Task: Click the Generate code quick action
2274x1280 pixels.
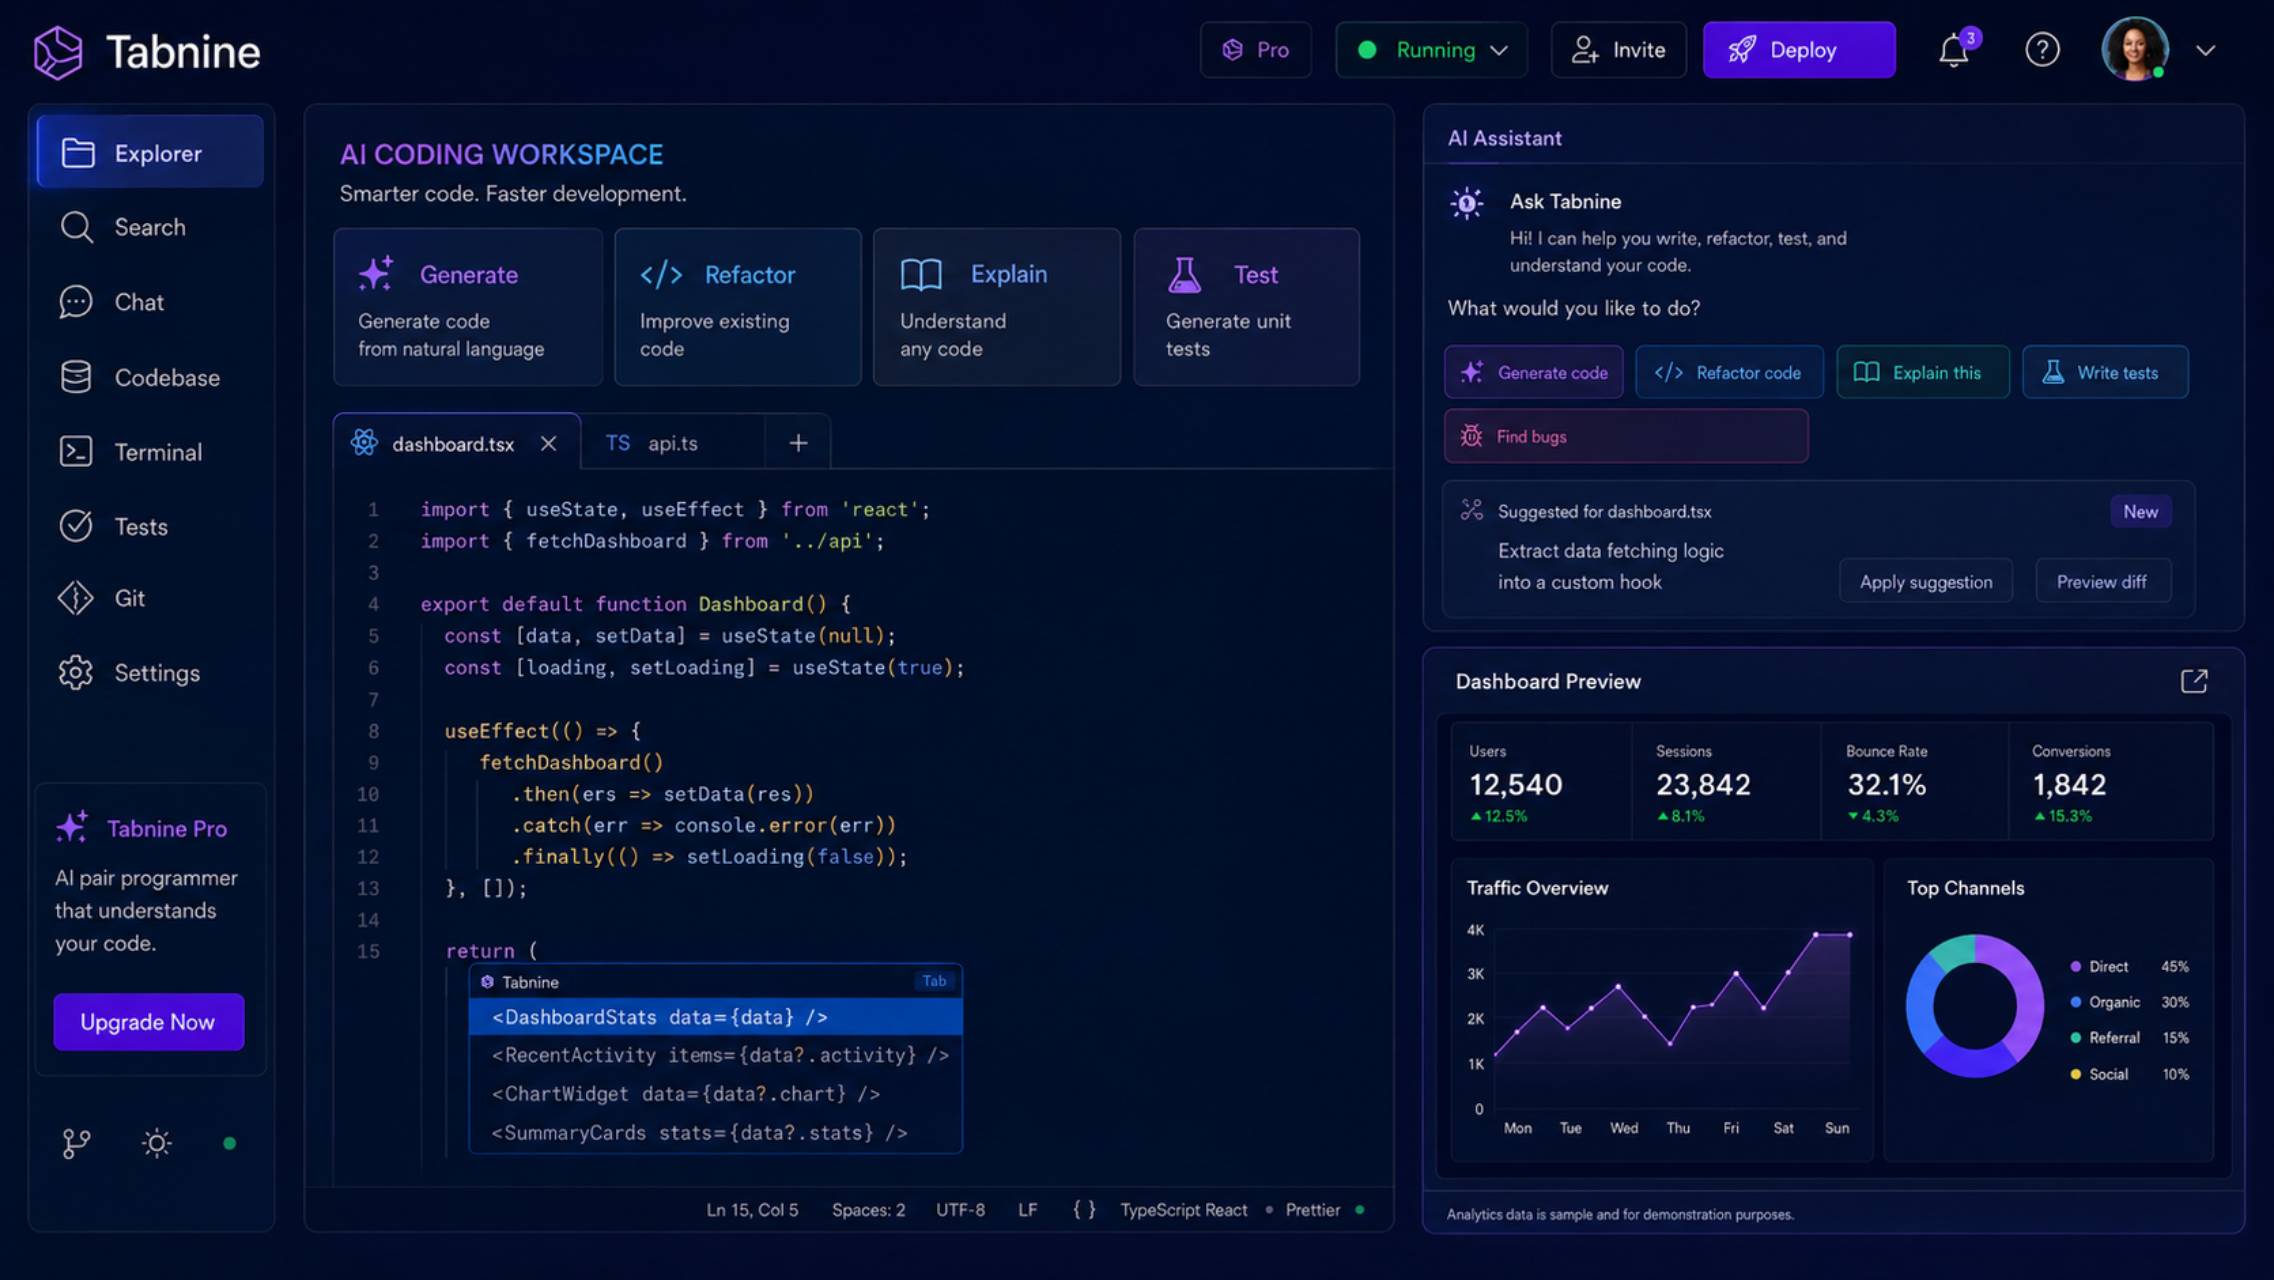Action: coord(1534,372)
